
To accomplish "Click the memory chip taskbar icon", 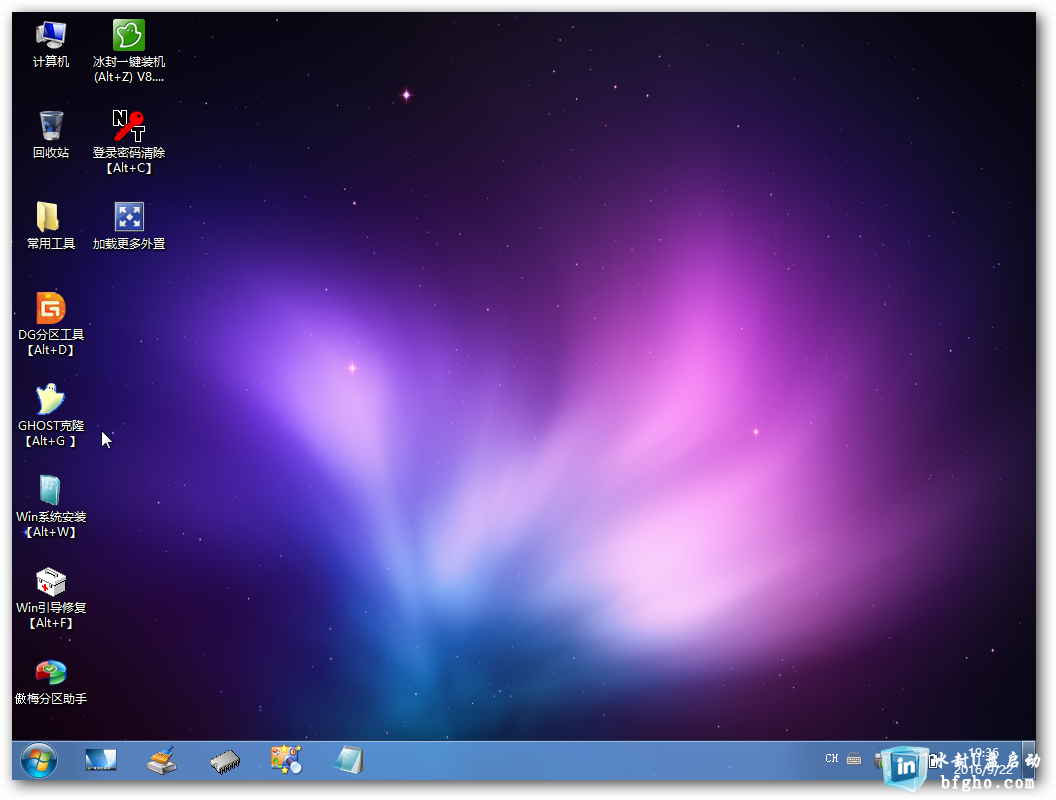I will pos(225,762).
